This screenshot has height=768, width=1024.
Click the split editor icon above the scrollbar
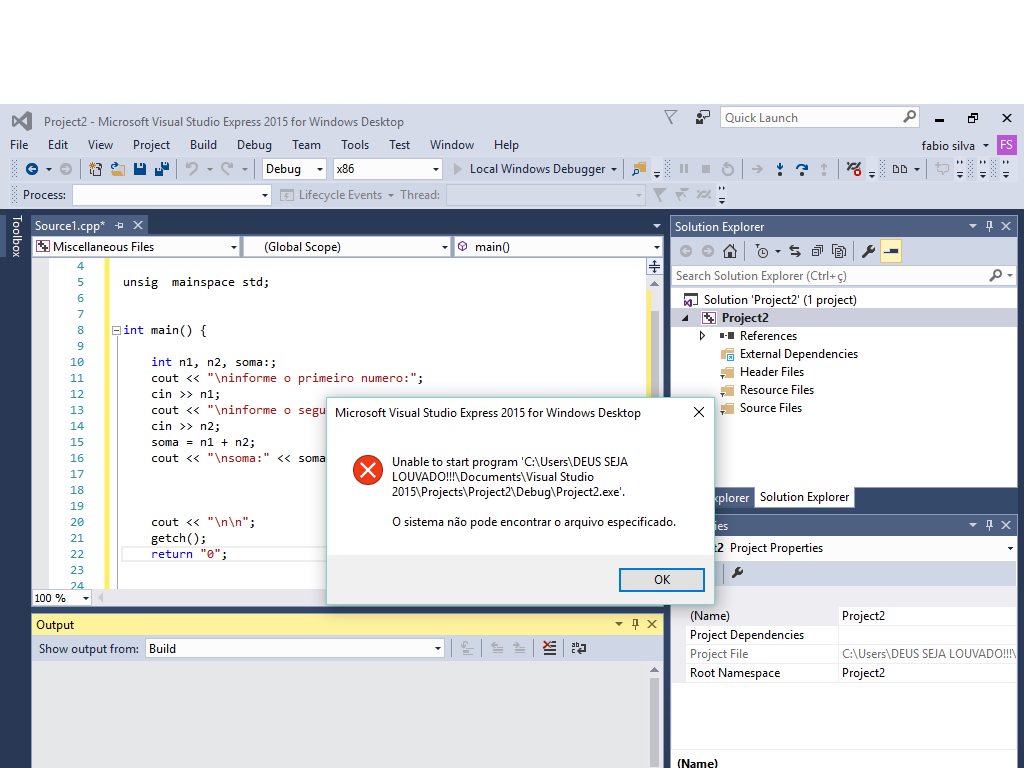pos(654,266)
